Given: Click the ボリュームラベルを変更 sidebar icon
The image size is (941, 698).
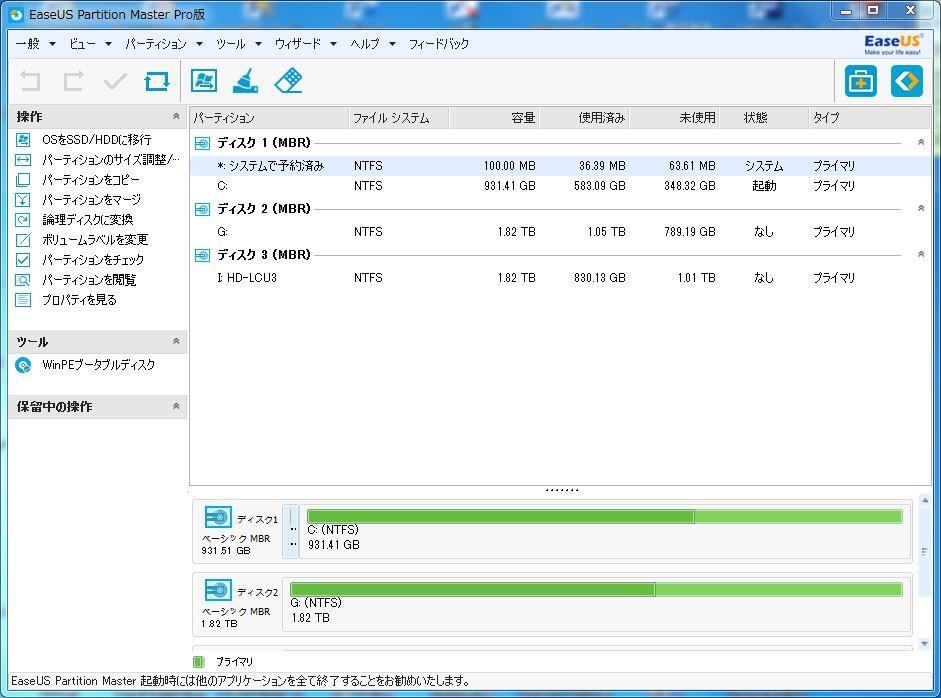Looking at the screenshot, I should tap(23, 240).
